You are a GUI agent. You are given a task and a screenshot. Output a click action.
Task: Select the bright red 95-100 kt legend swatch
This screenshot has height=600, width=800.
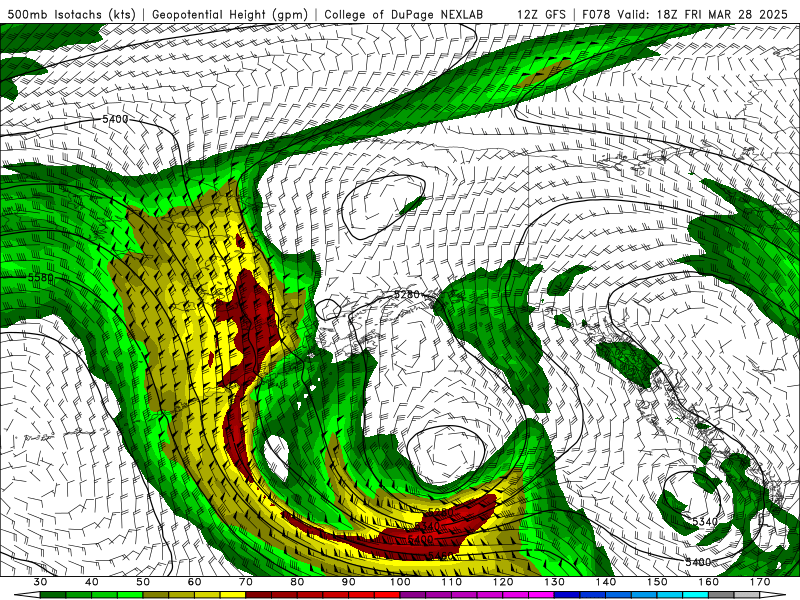387,595
